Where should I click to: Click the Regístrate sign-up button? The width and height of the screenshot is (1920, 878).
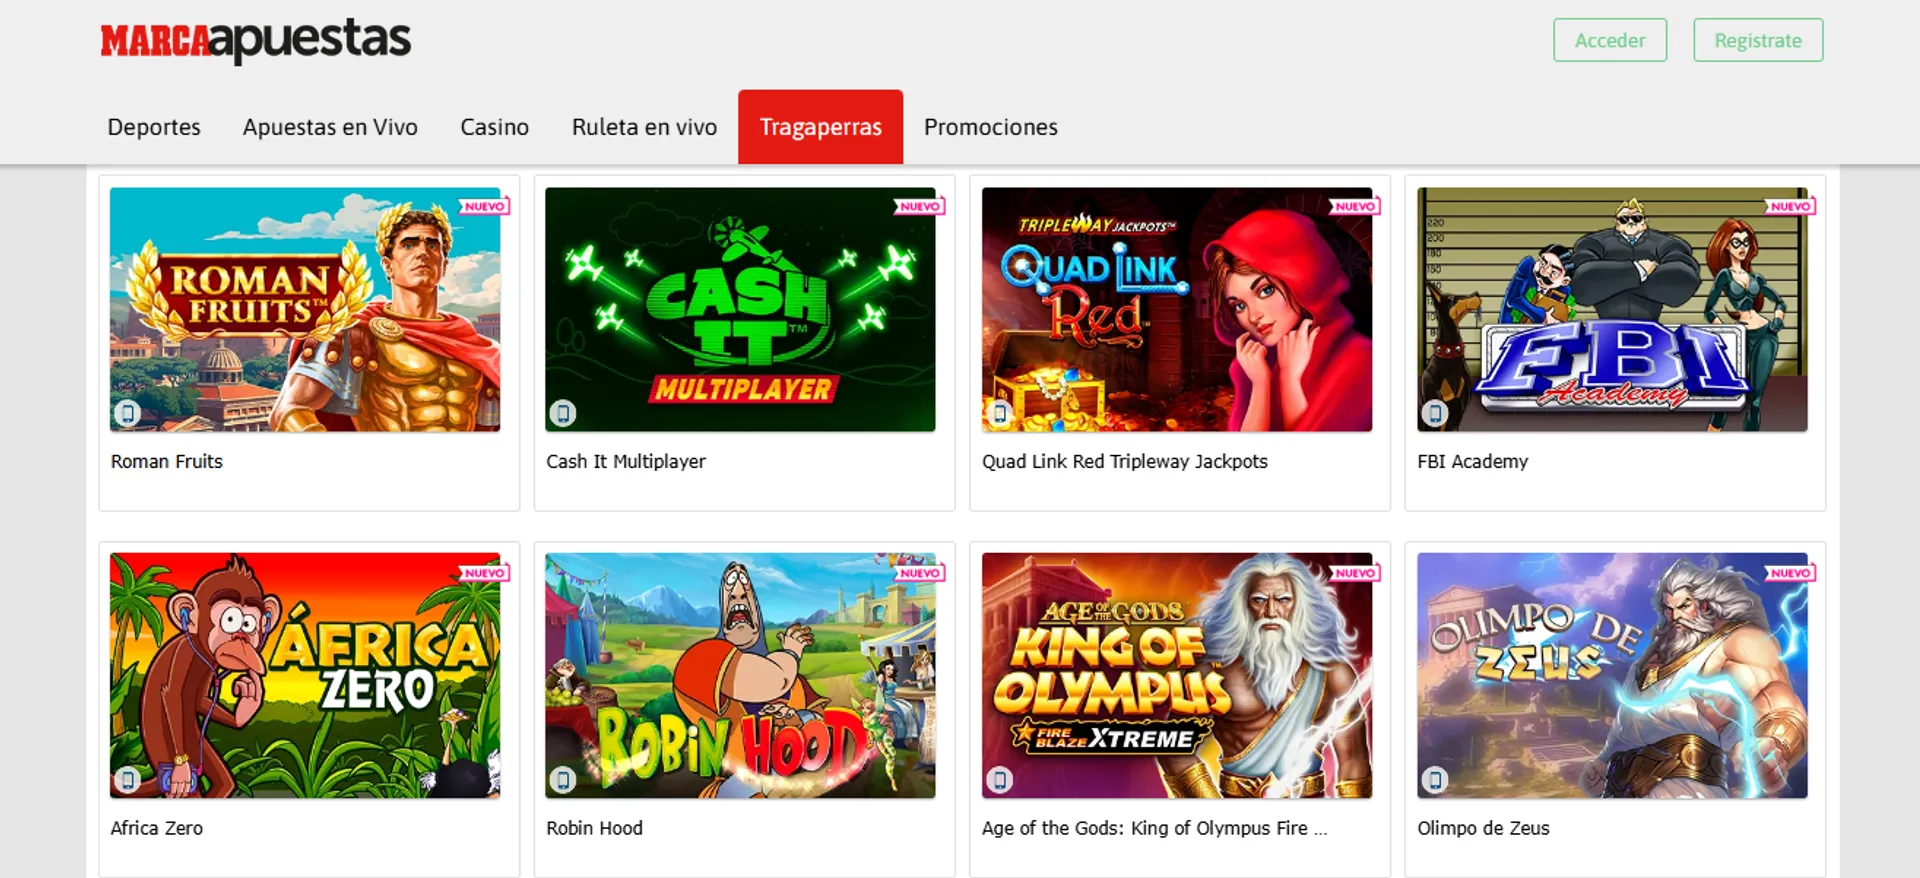pos(1758,40)
